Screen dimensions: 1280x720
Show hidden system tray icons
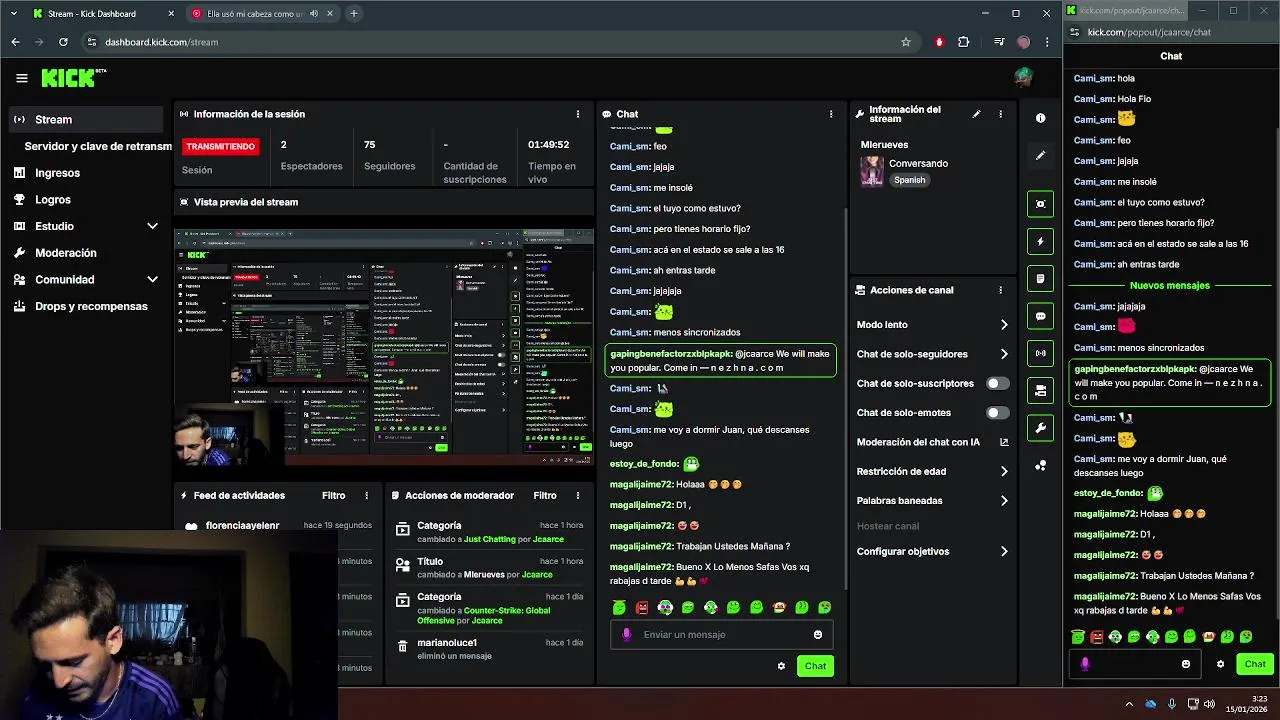tap(1129, 704)
